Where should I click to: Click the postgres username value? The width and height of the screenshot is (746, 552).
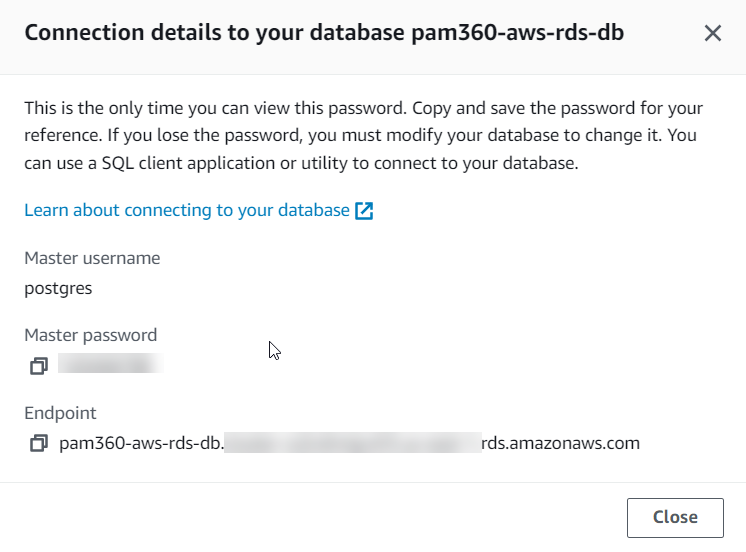pyautogui.click(x=58, y=289)
